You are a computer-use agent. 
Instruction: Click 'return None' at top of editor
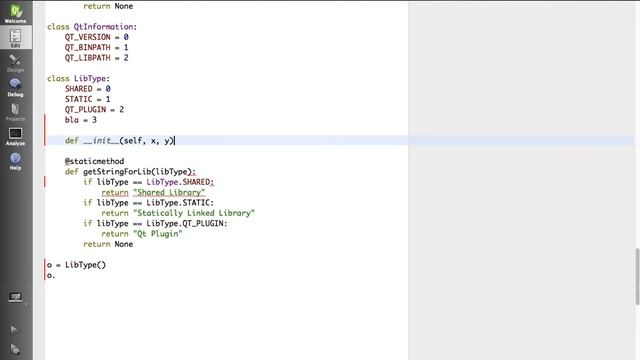pyautogui.click(x=108, y=6)
